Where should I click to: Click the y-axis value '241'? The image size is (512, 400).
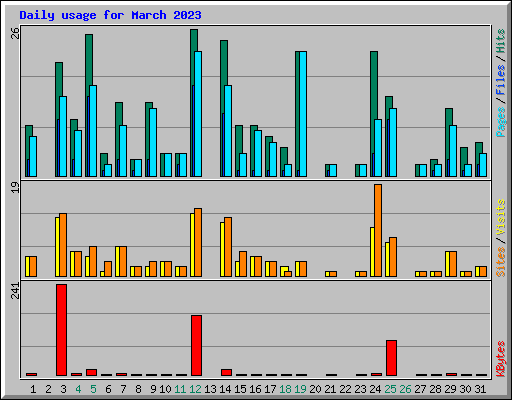click(15, 291)
